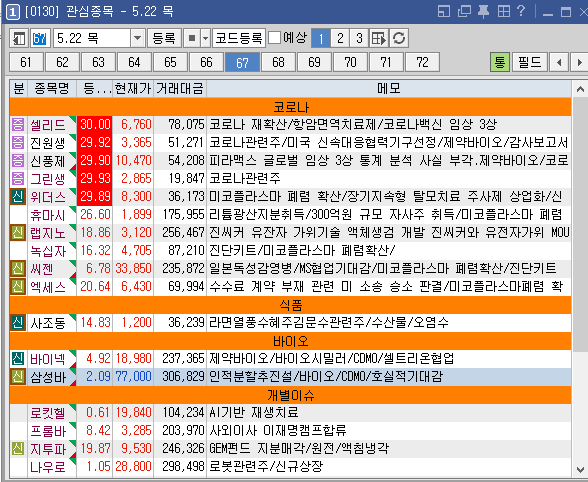Switch to group tab 64

coord(134,62)
